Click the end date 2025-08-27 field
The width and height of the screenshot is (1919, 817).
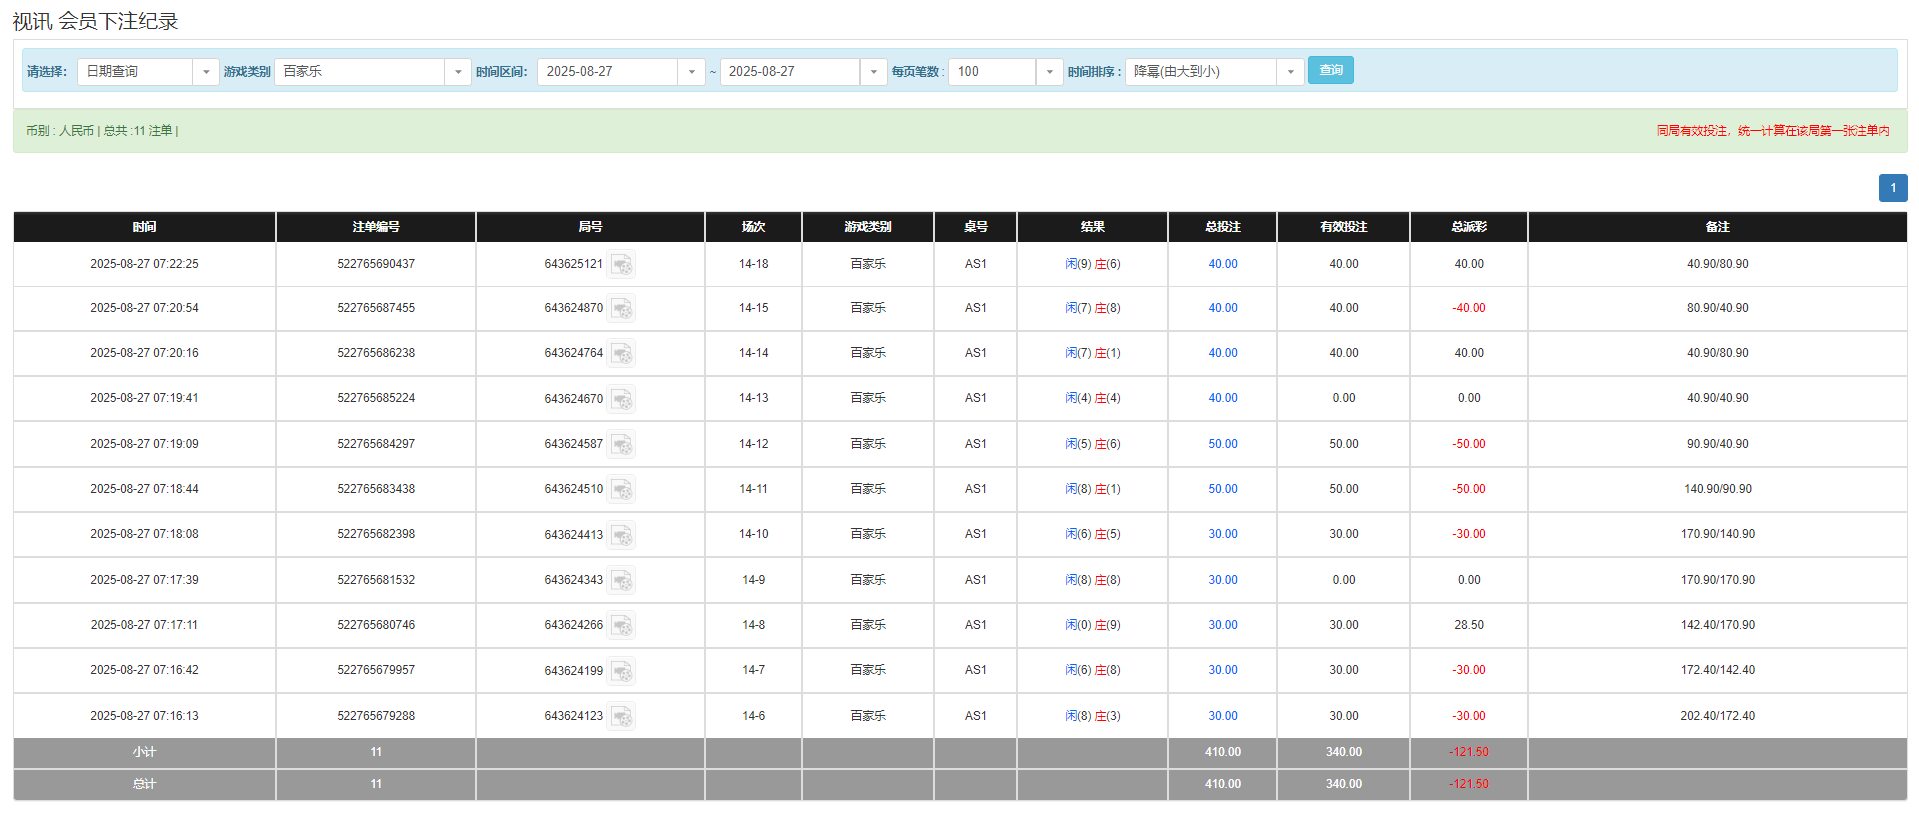789,72
